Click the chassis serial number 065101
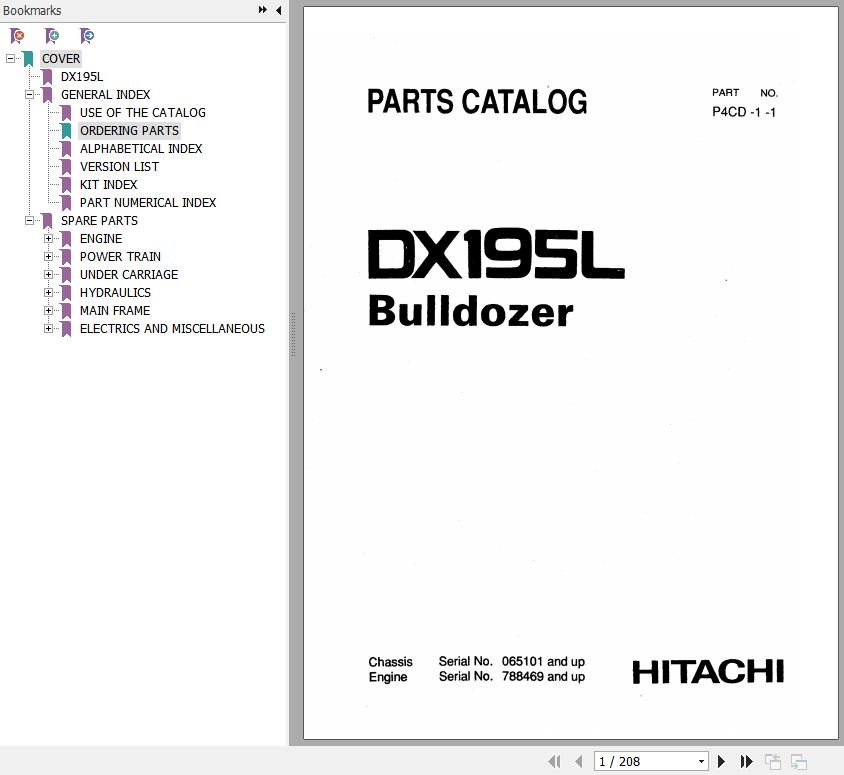This screenshot has width=844, height=775. tap(522, 661)
